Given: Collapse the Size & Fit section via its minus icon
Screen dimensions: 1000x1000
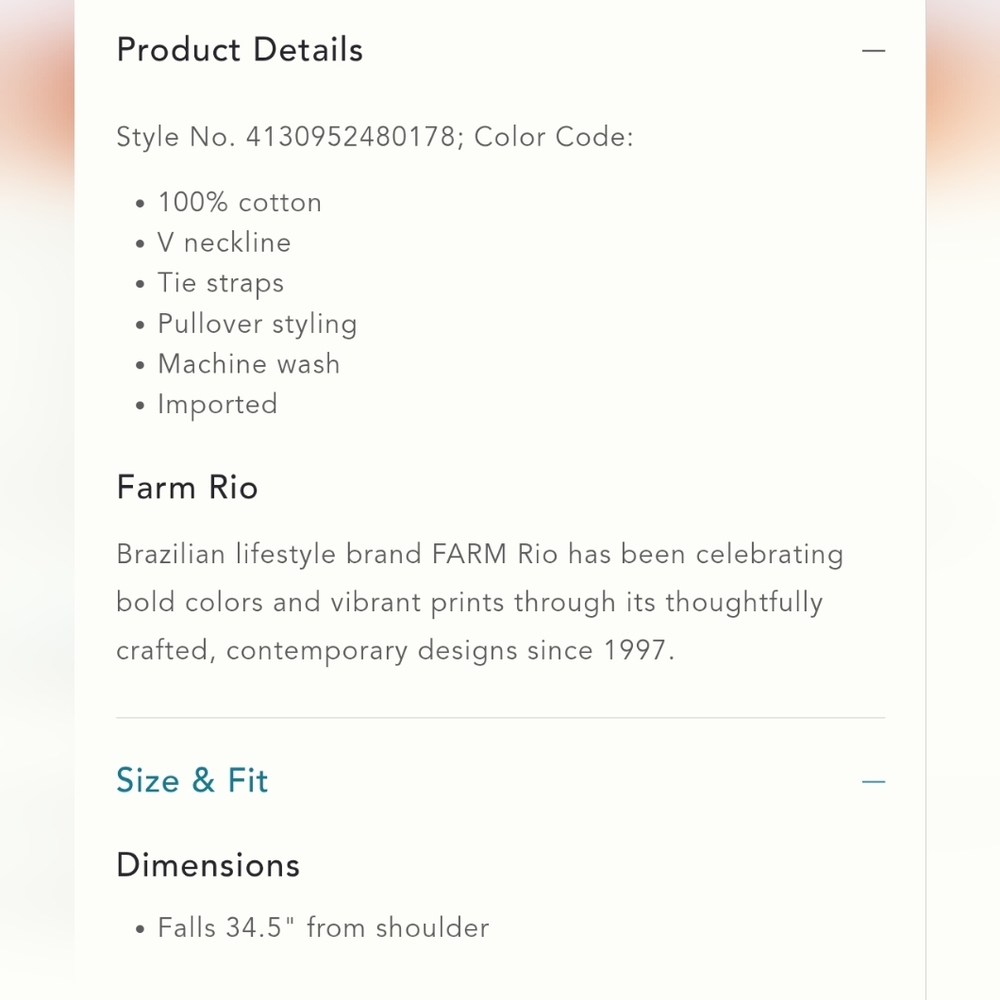Looking at the screenshot, I should [x=874, y=781].
